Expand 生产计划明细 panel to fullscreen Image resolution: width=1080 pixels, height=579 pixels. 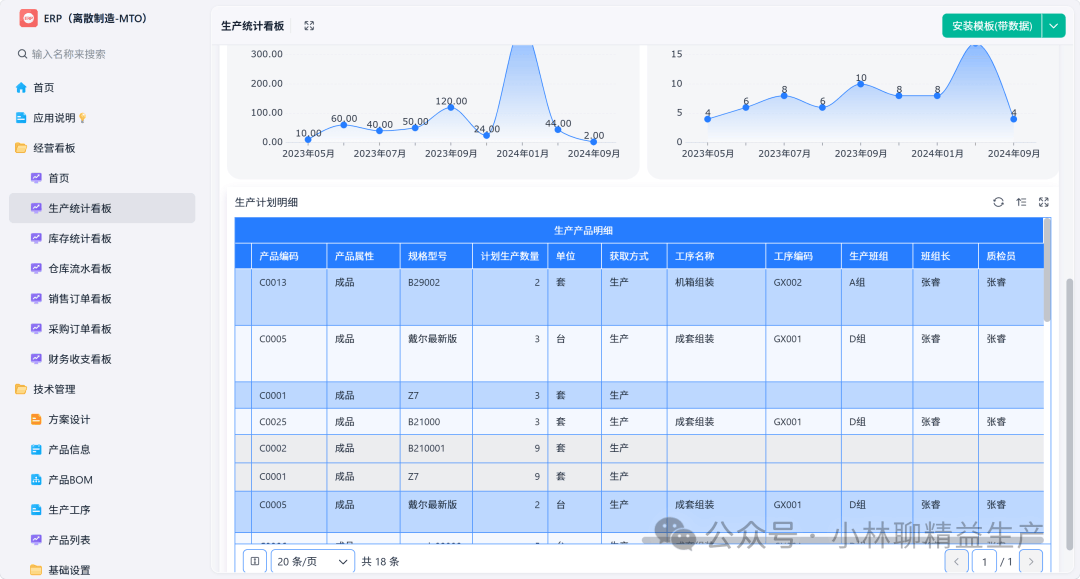click(x=1044, y=202)
